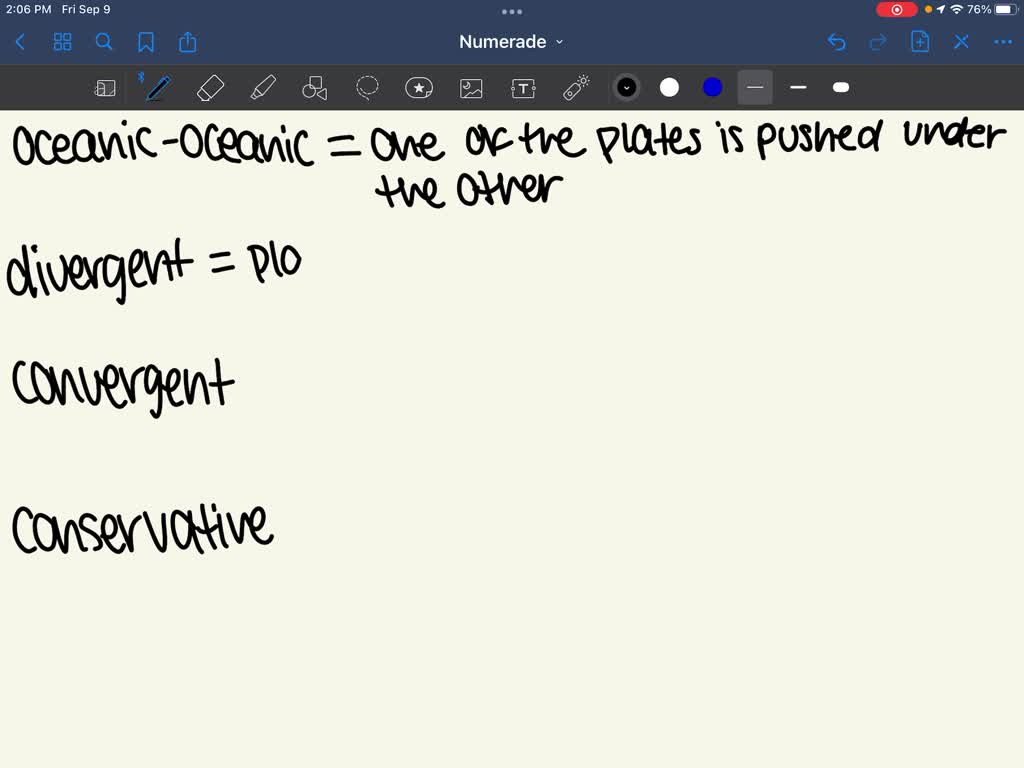Screen dimensions: 1024x768
Task: Tap the three-dot multitasking handle
Action: 512,12
